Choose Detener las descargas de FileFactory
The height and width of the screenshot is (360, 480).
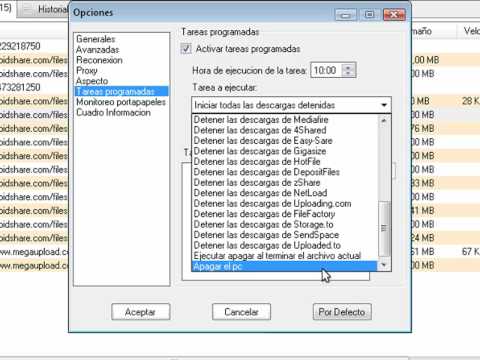coord(285,214)
